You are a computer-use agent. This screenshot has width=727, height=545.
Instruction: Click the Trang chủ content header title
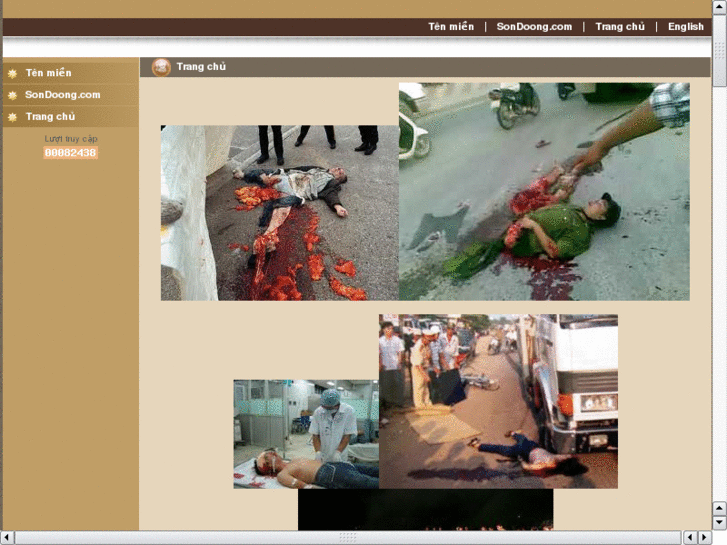click(x=201, y=67)
